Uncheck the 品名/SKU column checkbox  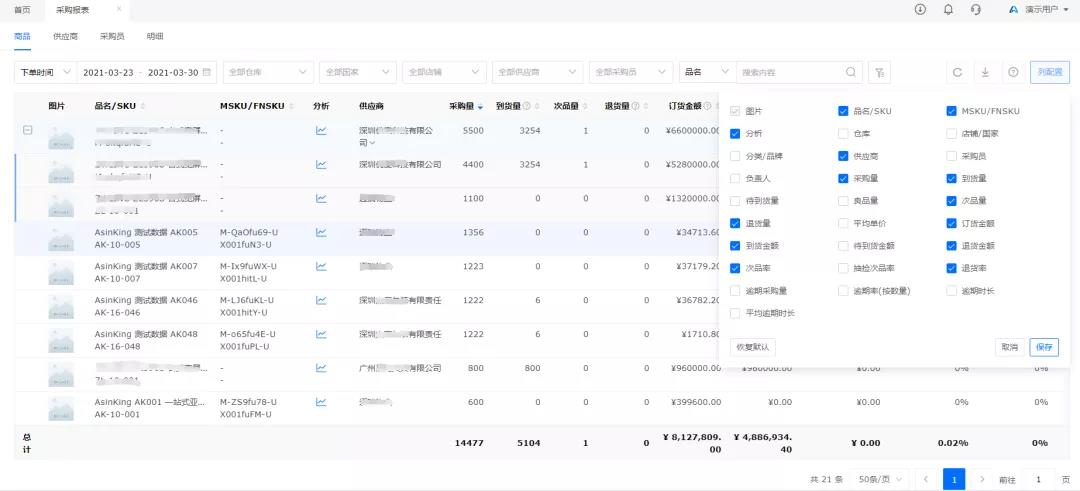pos(843,111)
